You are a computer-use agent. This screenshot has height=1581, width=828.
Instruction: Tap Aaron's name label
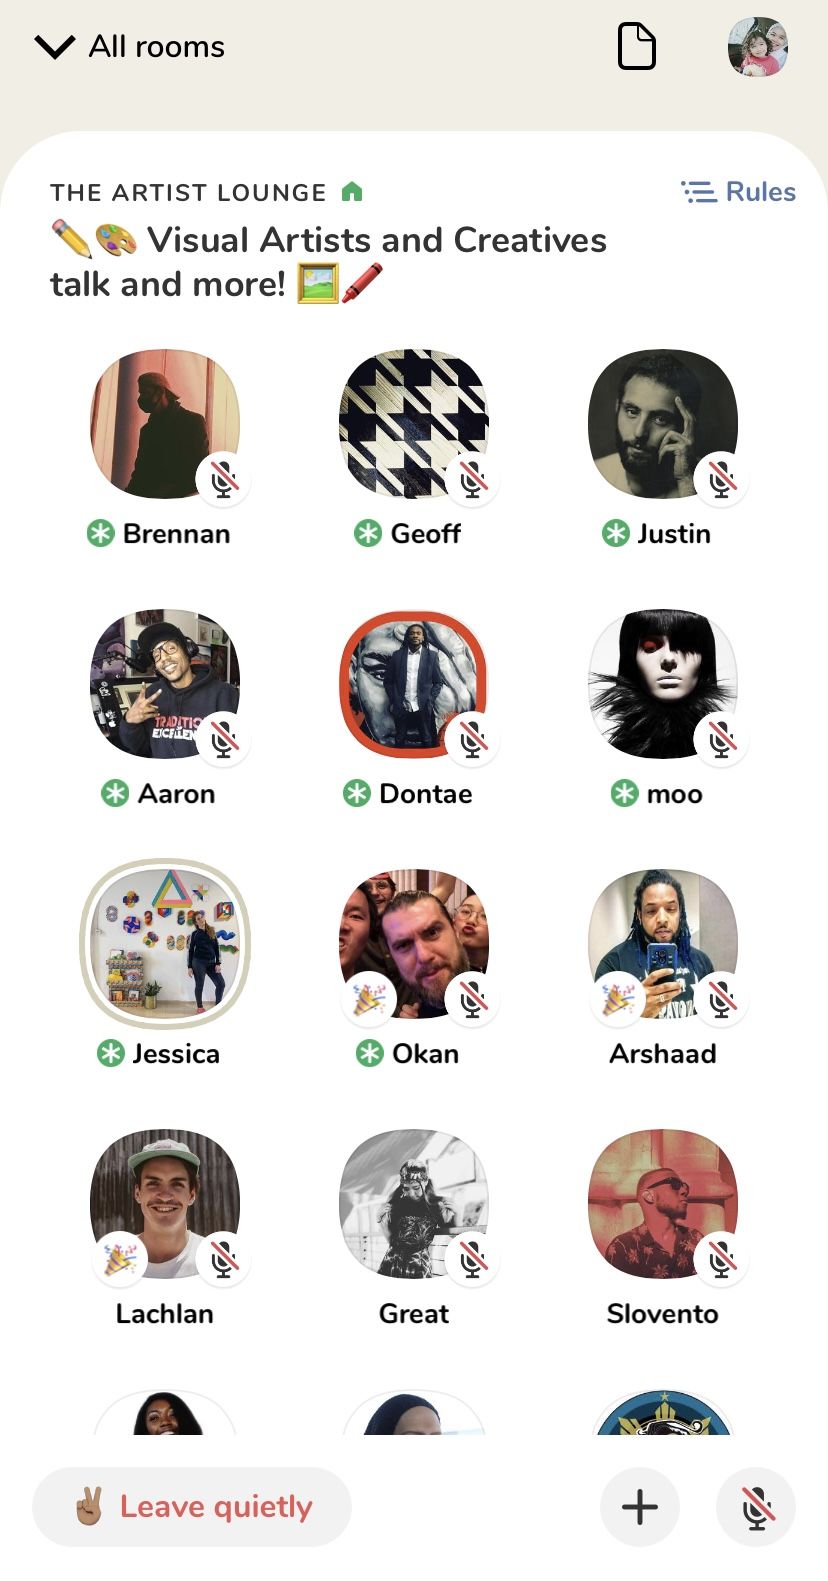(176, 794)
